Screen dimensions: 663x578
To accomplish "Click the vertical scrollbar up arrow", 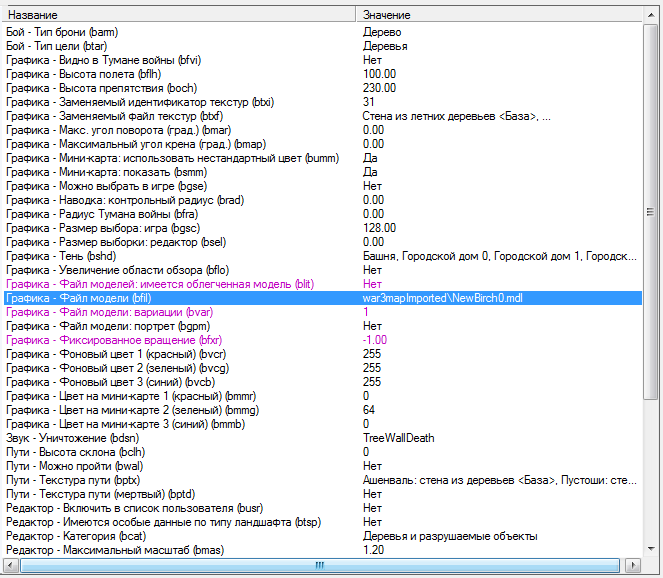I will 650,15.
